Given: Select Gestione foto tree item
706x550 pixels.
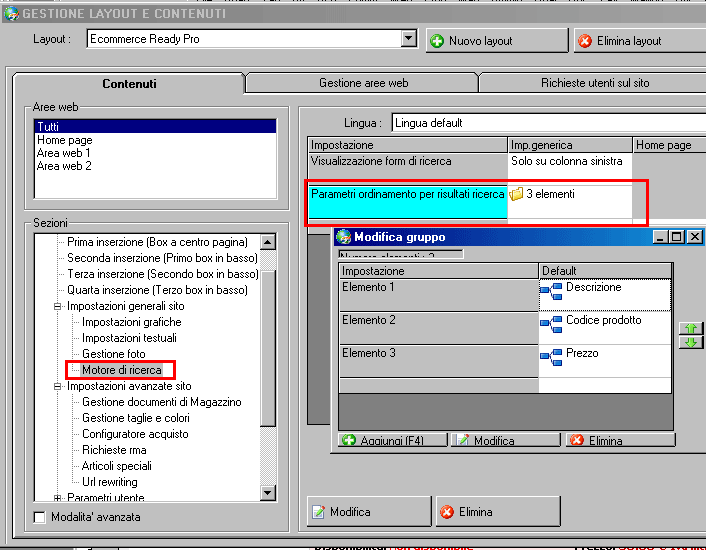Looking at the screenshot, I should coord(114,354).
